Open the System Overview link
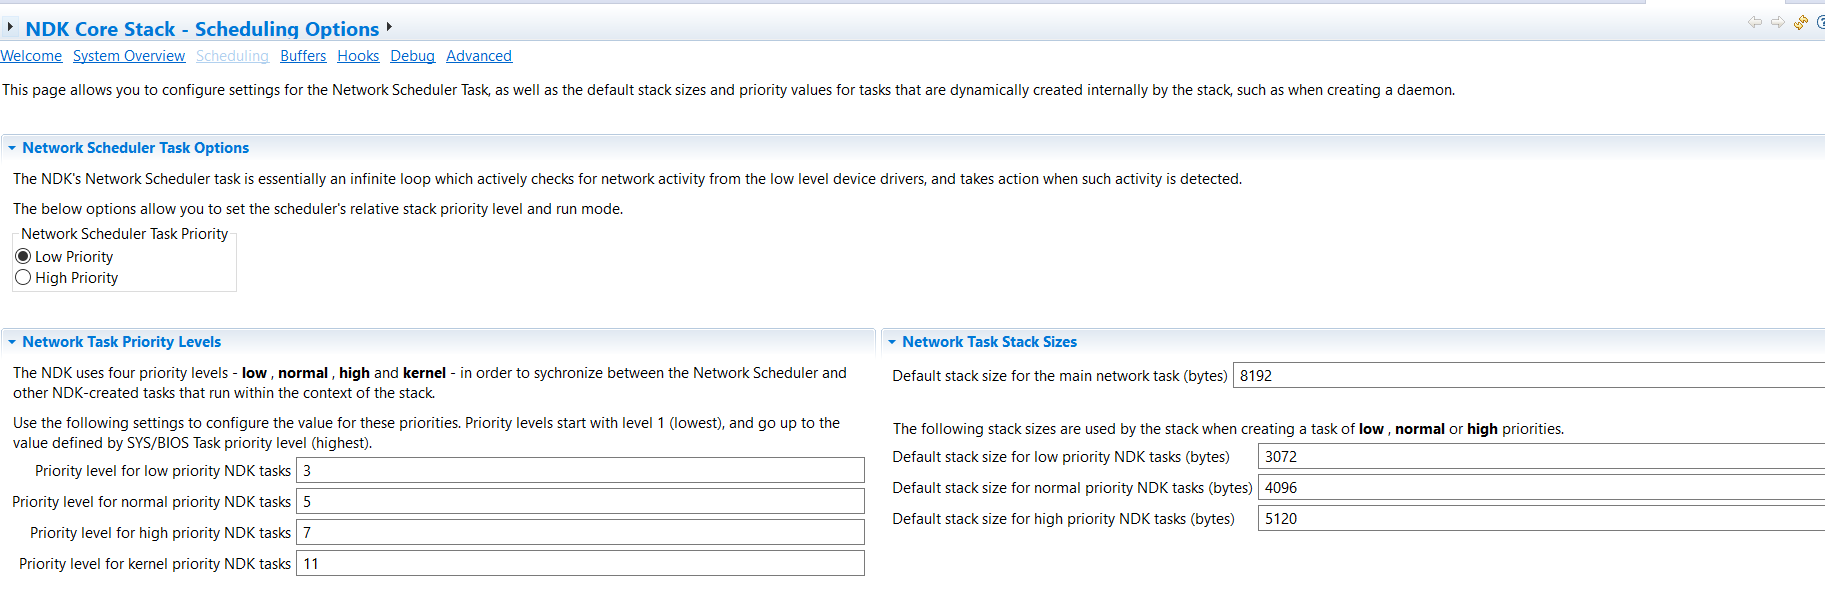The image size is (1825, 597). pos(129,56)
